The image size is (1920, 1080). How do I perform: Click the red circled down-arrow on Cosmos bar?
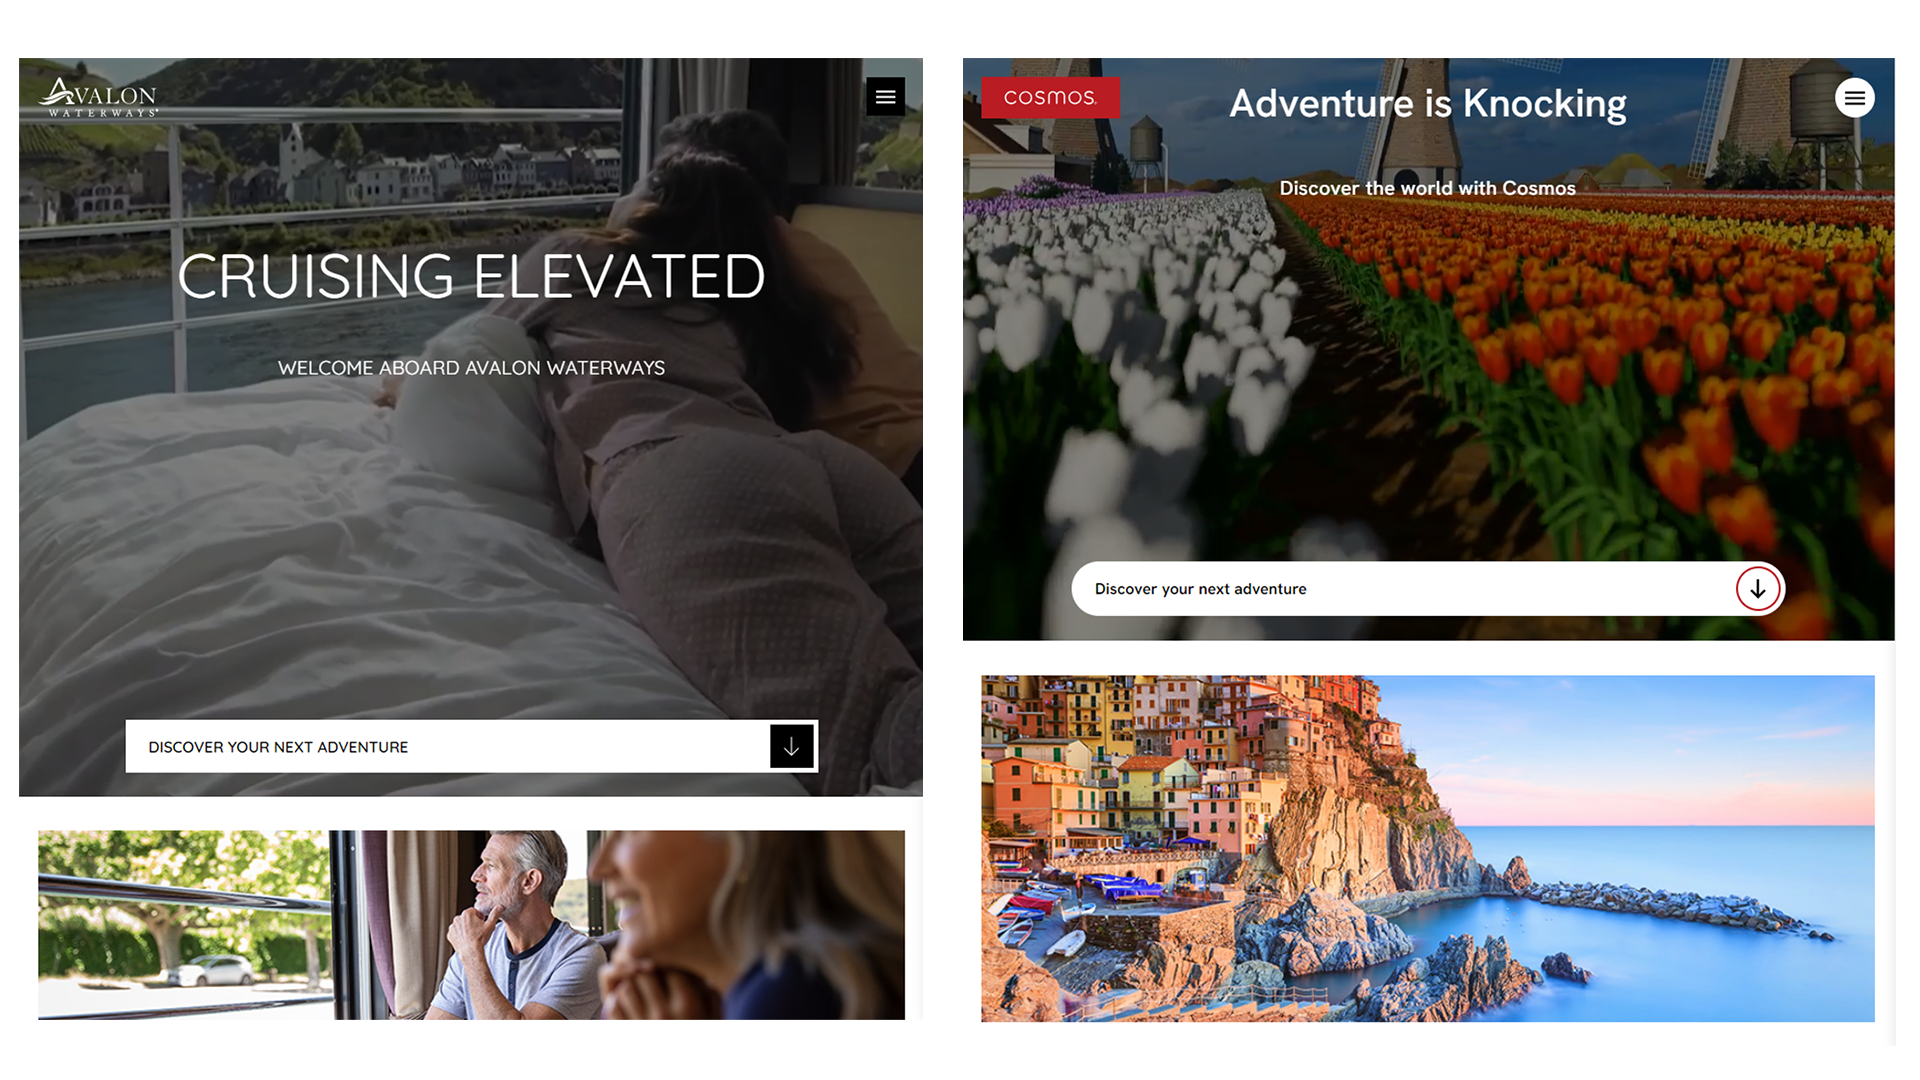click(1757, 589)
